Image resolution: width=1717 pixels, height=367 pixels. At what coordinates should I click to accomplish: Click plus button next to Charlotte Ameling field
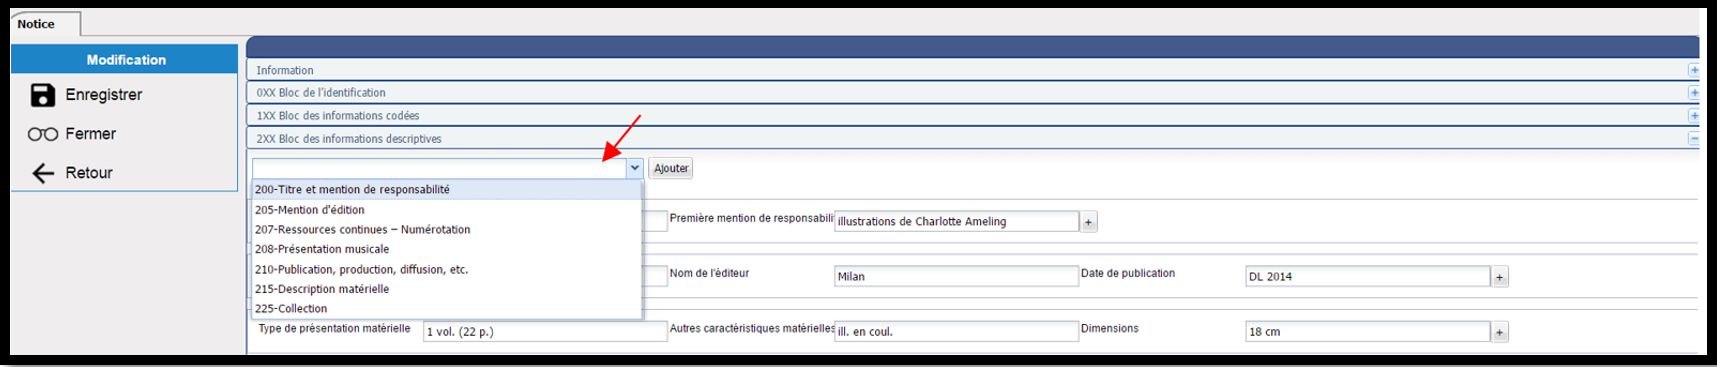pyautogui.click(x=1089, y=222)
